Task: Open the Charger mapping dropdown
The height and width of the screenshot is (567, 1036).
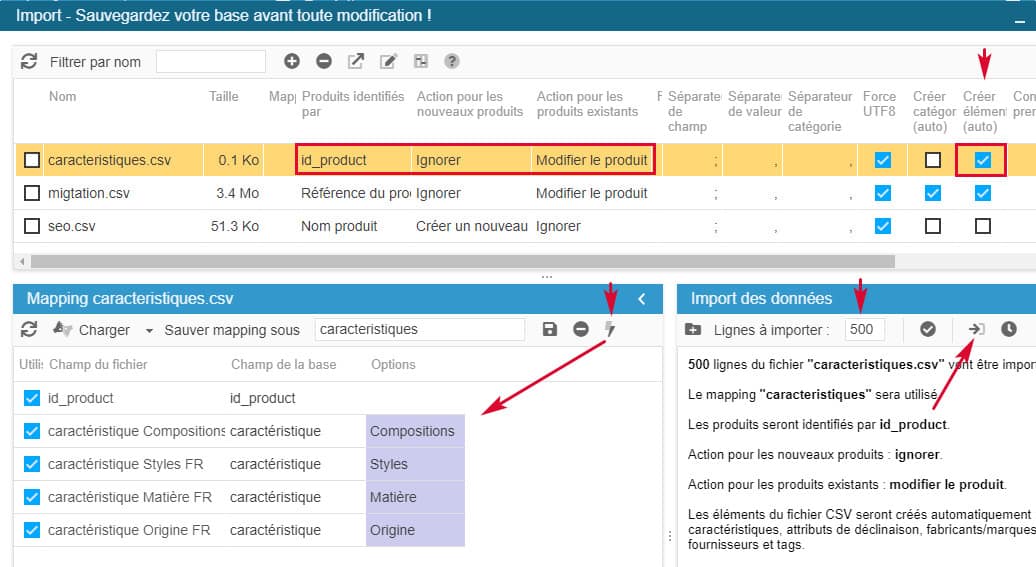Action: coord(149,330)
